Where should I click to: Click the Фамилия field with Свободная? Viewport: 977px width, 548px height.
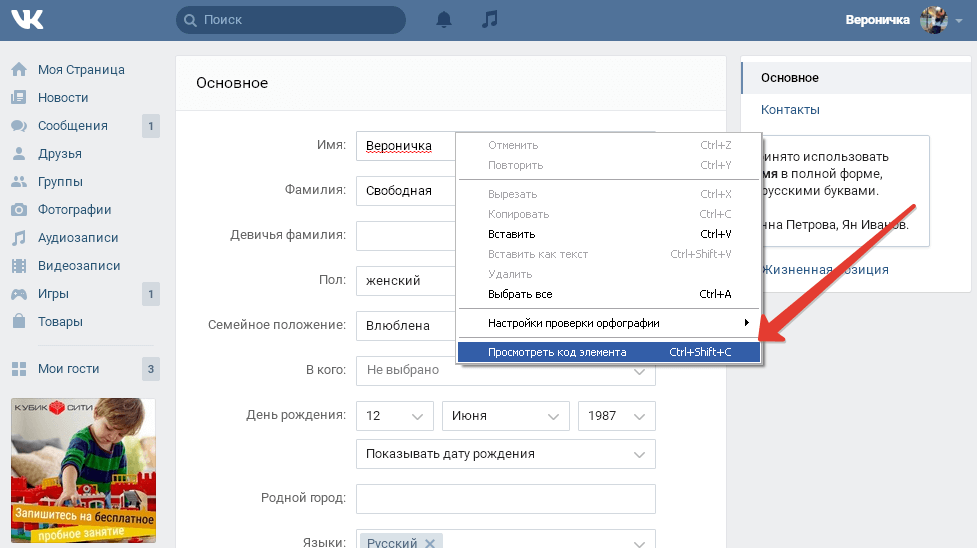click(406, 191)
